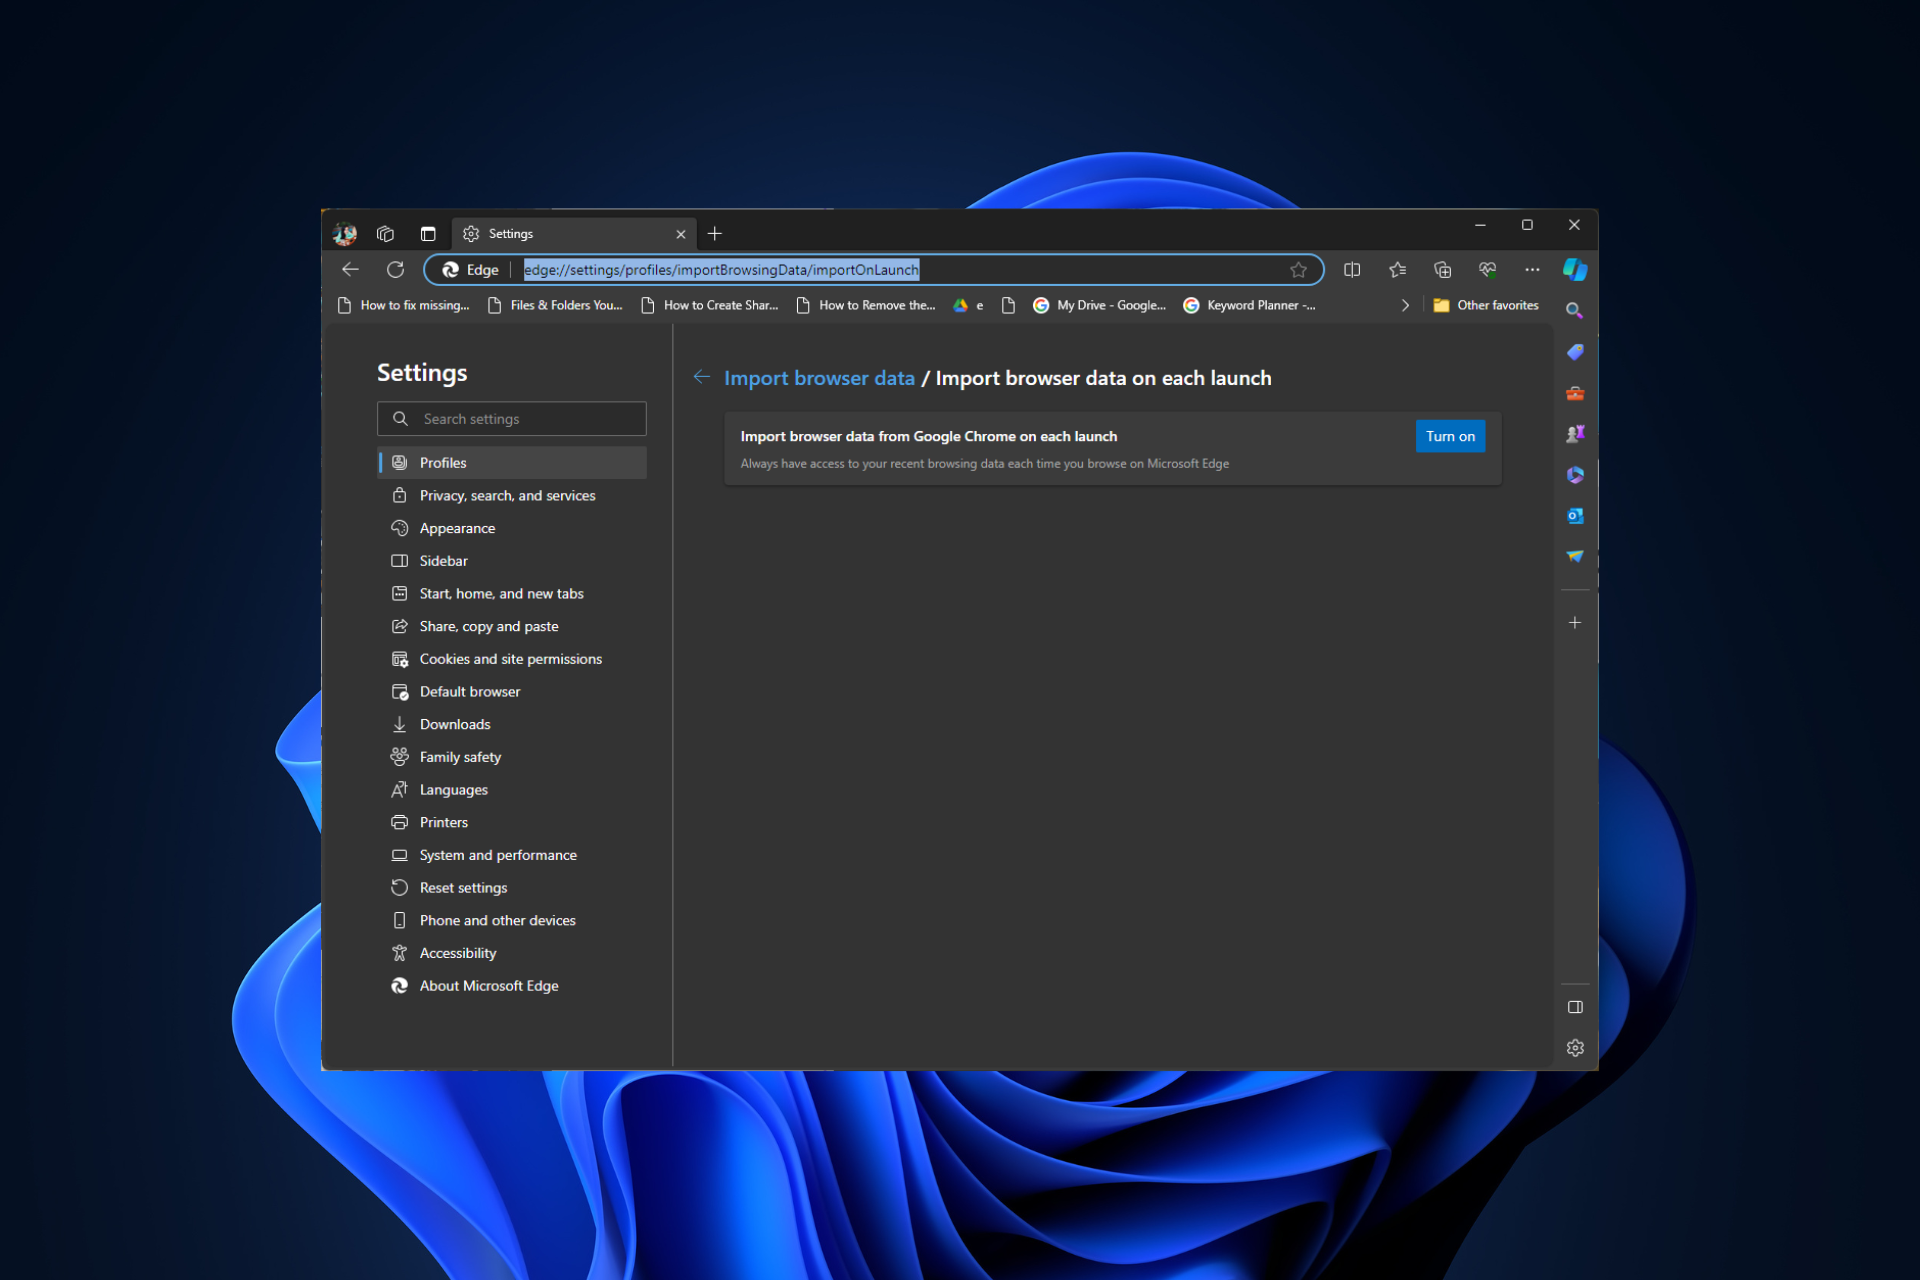
Task: Open Sidebar settings section
Action: [512, 561]
